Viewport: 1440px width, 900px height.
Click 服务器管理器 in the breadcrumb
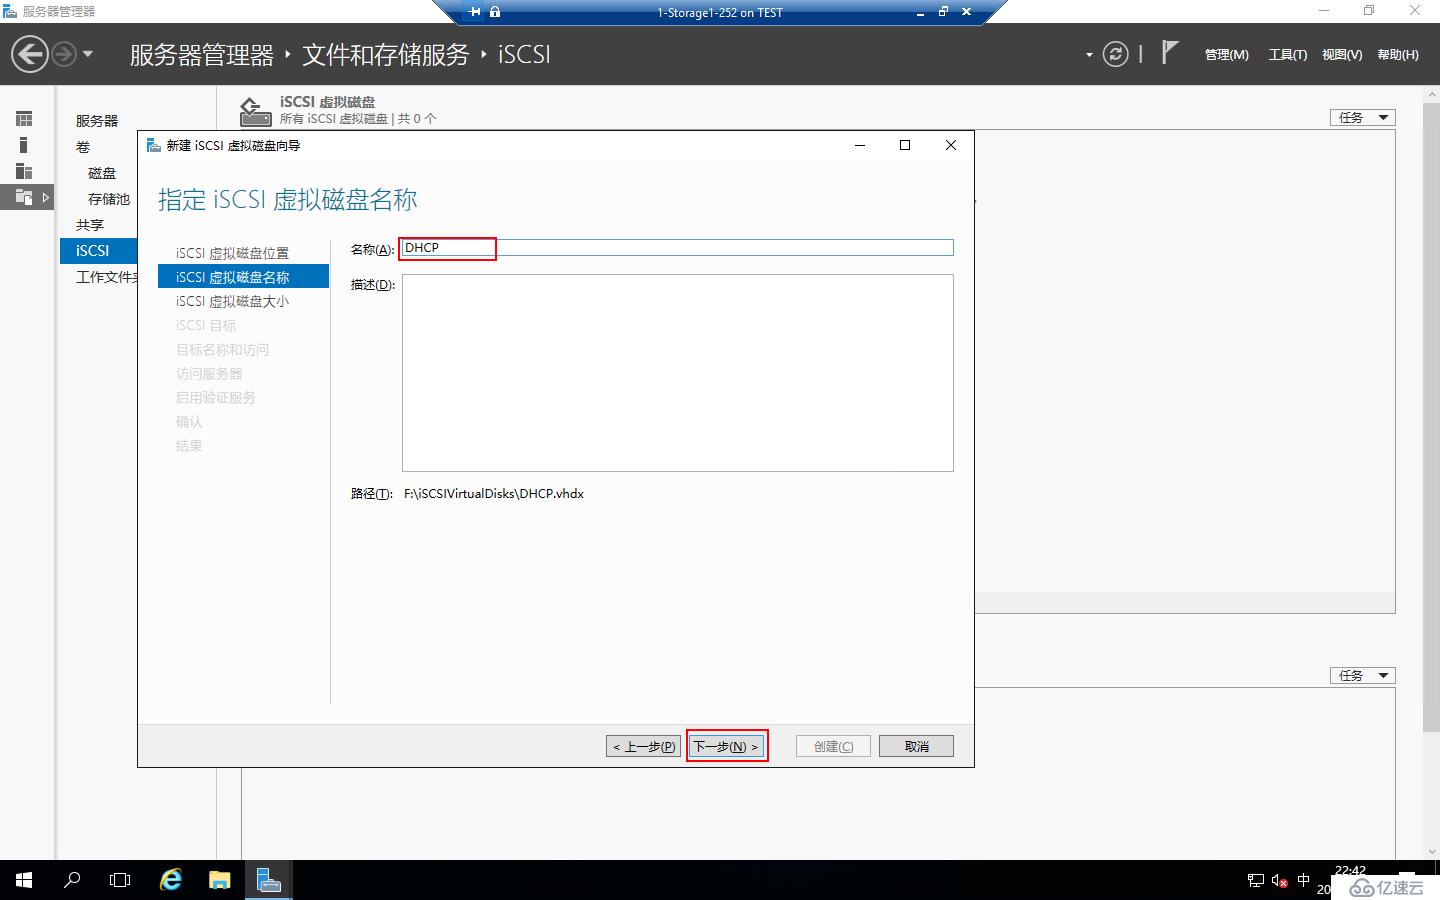[x=201, y=55]
